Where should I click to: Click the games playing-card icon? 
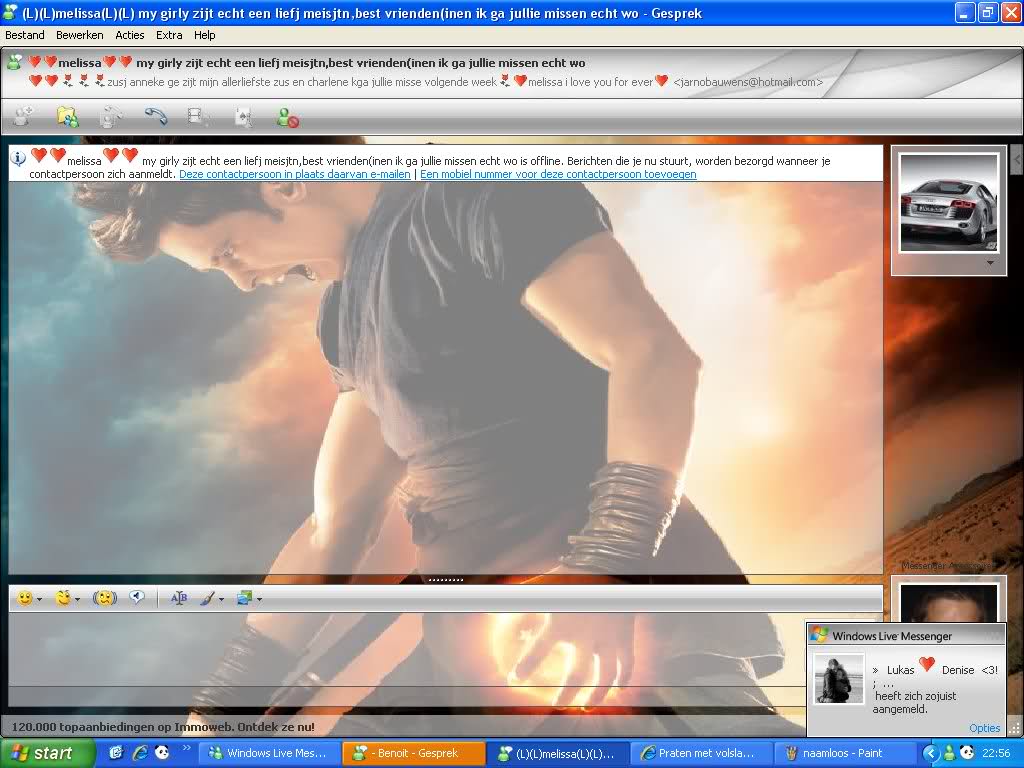[x=243, y=117]
